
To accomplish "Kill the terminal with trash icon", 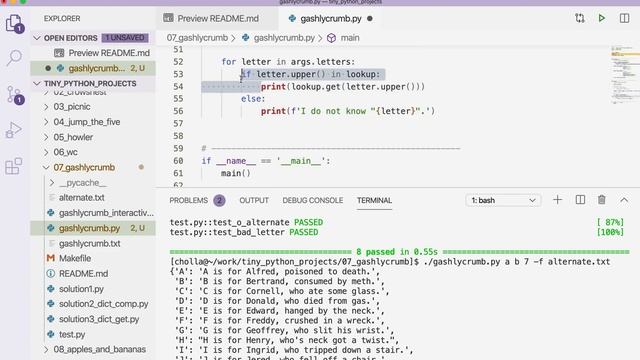I will (x=602, y=200).
